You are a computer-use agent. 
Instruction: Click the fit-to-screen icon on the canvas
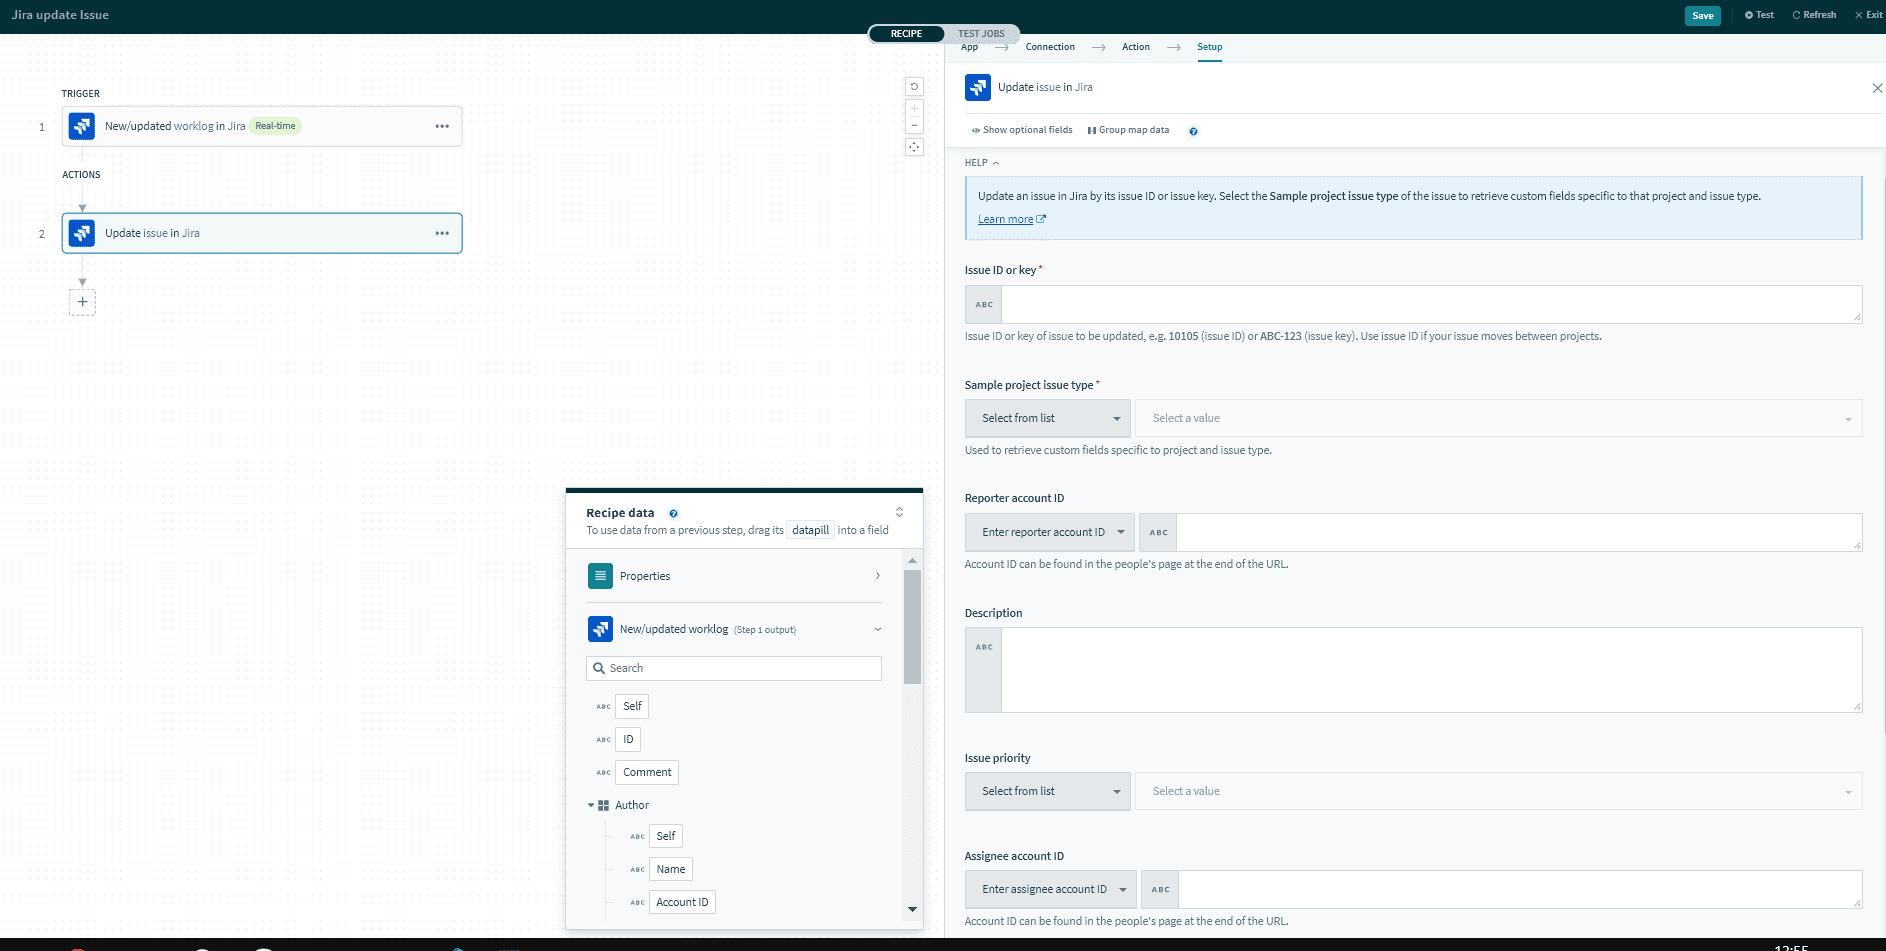pyautogui.click(x=914, y=146)
